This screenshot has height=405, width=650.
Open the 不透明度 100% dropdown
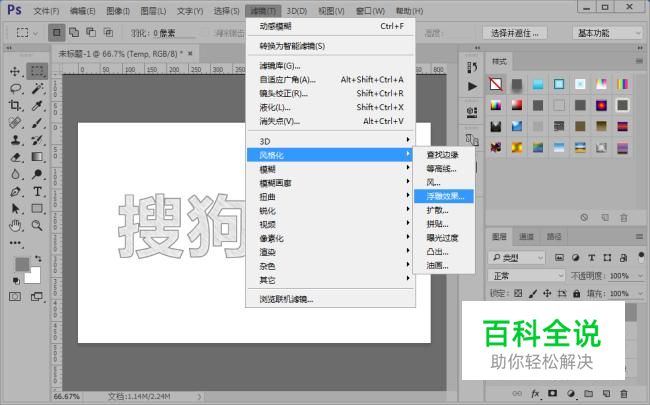point(640,276)
